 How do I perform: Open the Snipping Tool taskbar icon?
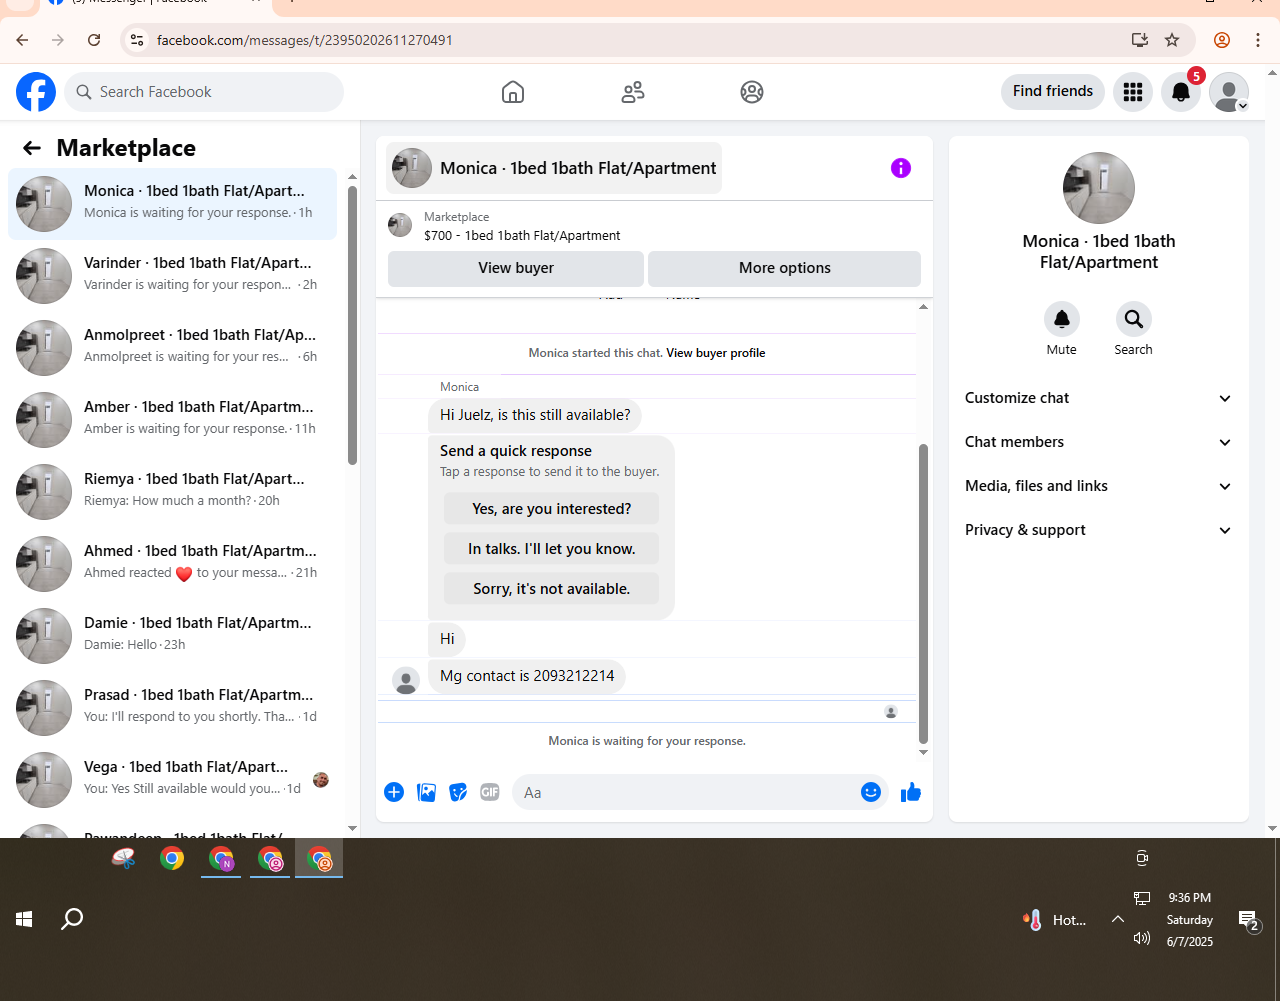(x=124, y=858)
